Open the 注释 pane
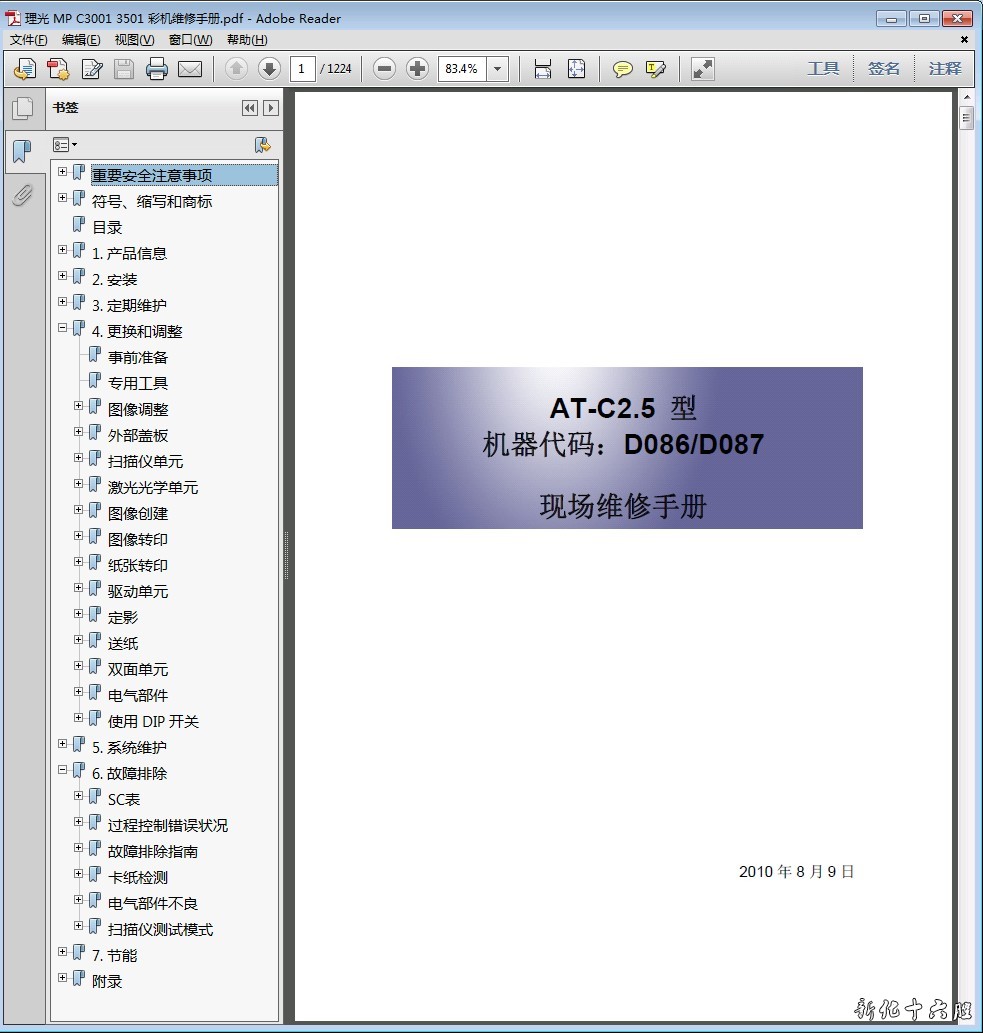 pos(944,69)
